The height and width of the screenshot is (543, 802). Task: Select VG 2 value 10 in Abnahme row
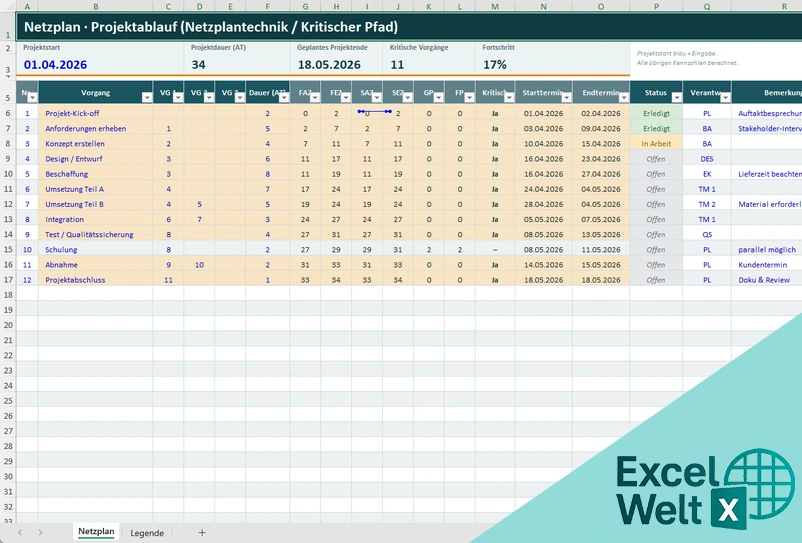coord(199,265)
